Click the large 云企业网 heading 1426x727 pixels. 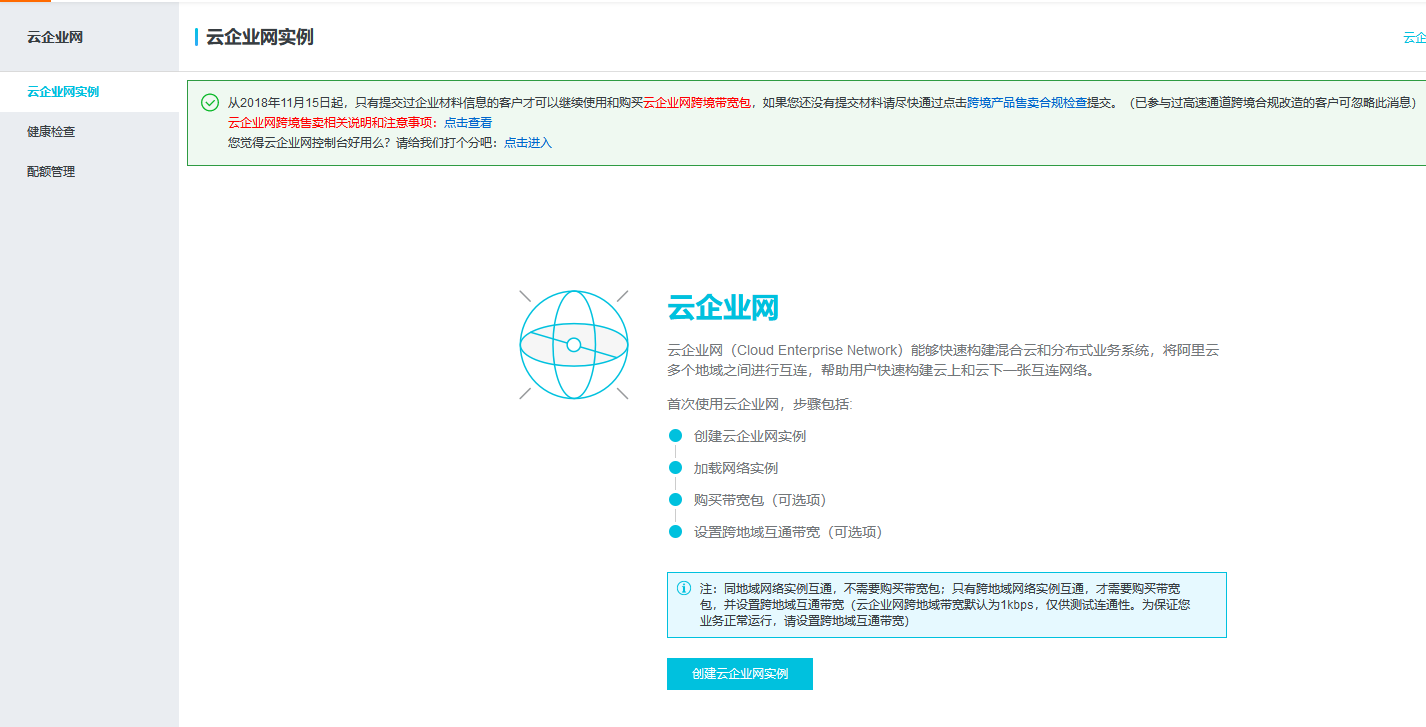[723, 307]
